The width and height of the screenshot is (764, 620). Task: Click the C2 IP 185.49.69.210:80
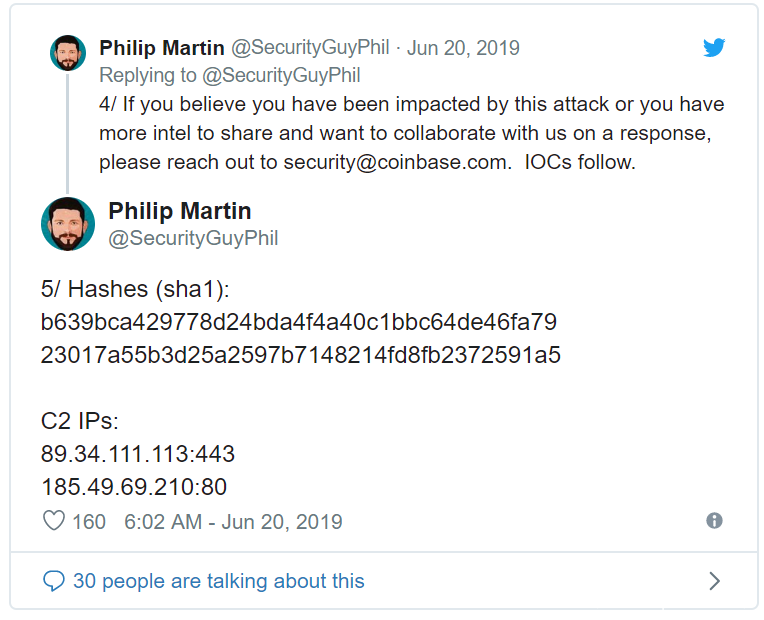click(x=134, y=487)
